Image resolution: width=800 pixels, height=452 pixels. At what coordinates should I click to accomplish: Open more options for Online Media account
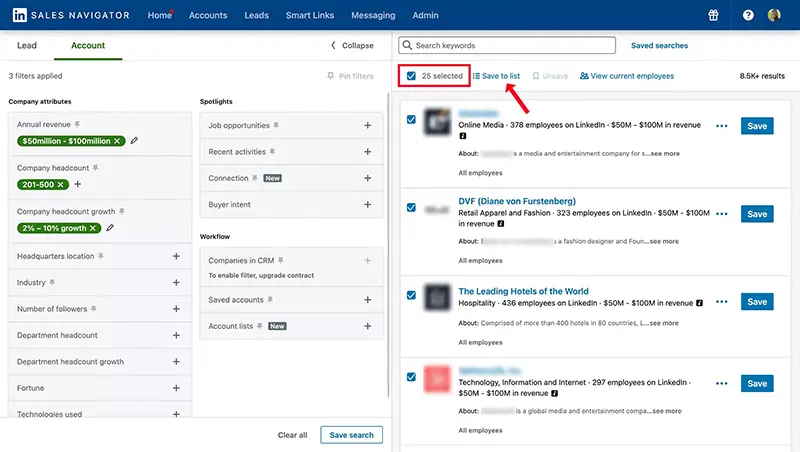721,126
